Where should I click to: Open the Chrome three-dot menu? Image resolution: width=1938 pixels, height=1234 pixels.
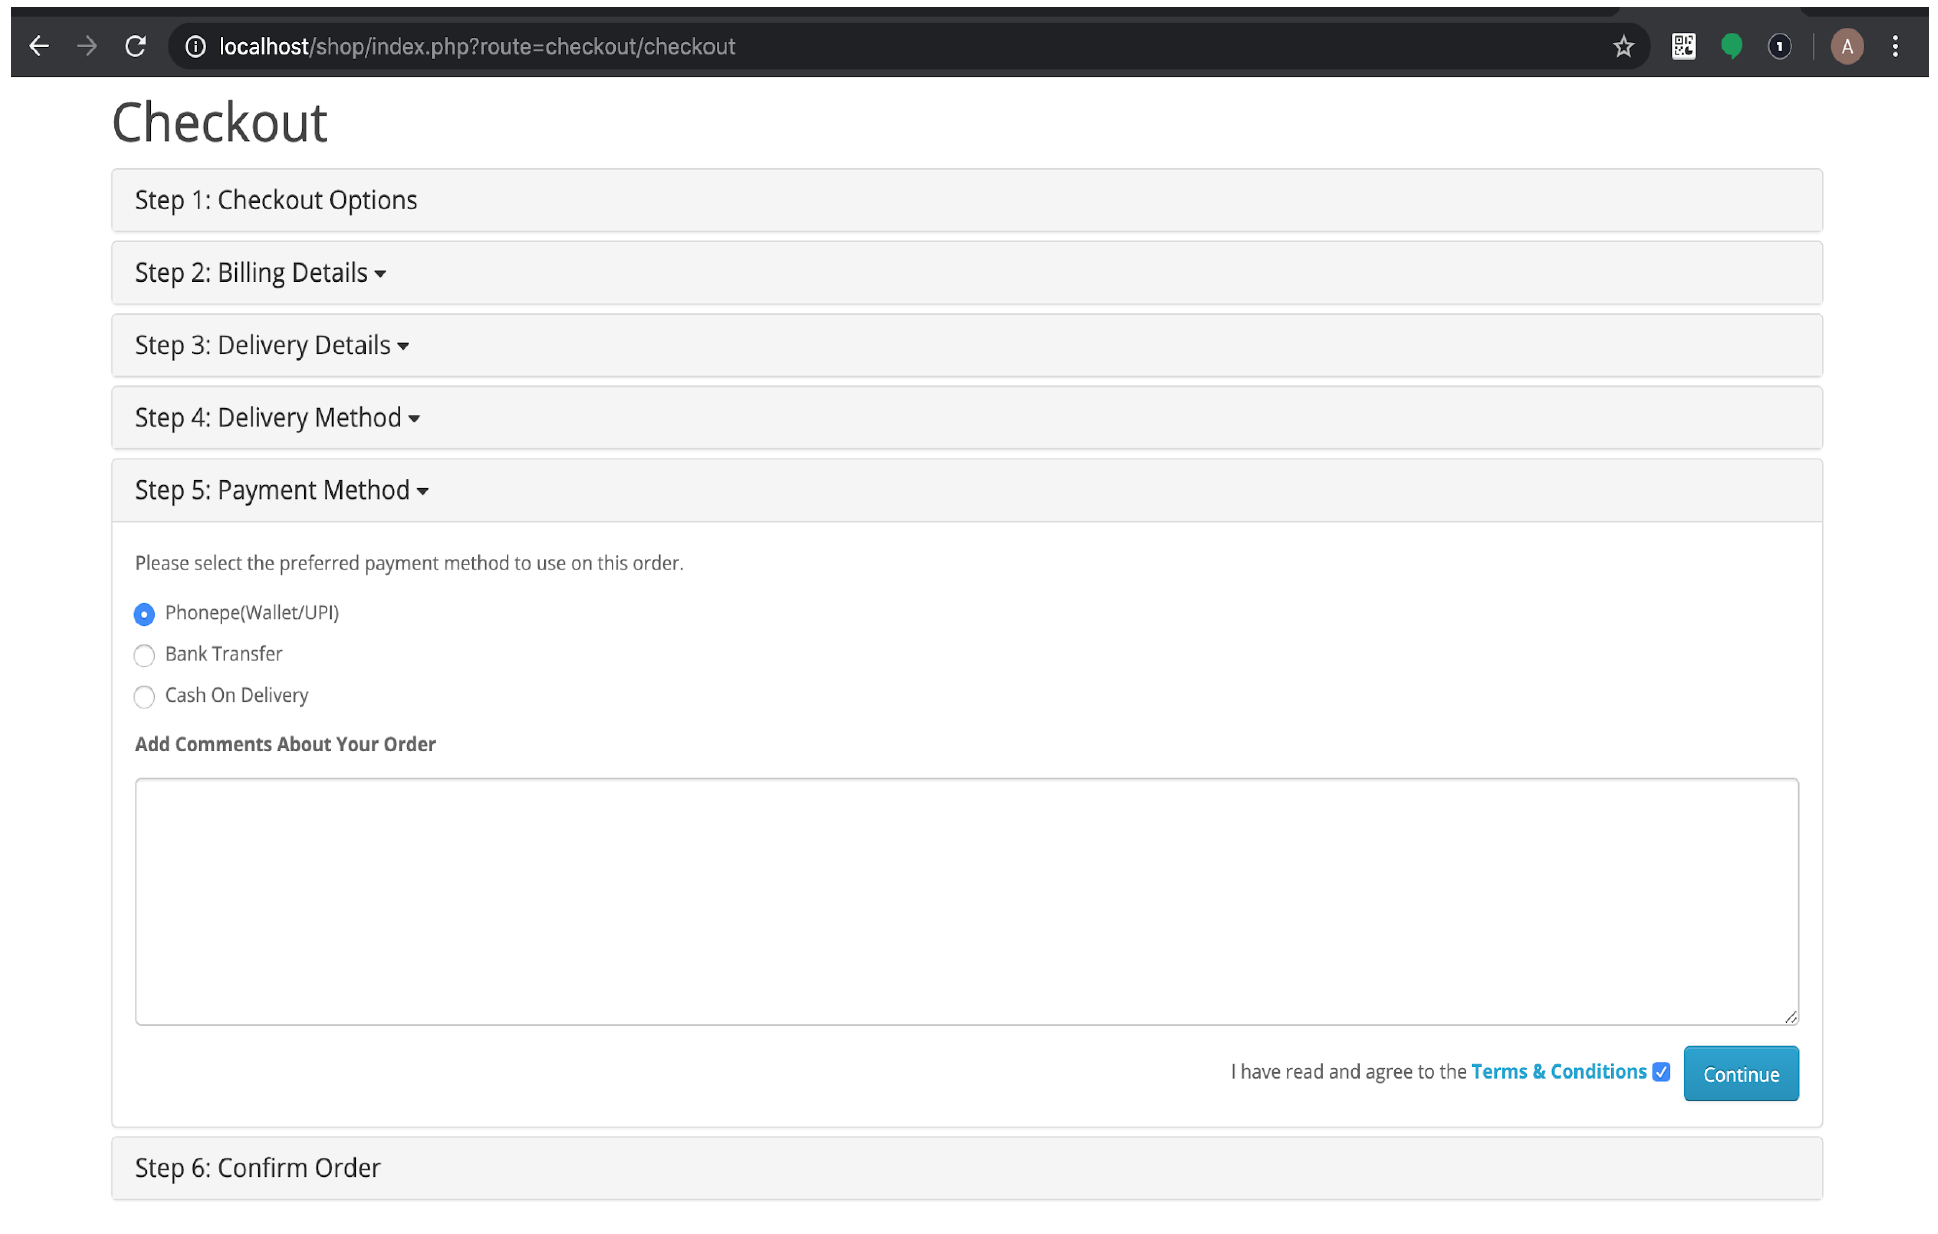pos(1895,46)
